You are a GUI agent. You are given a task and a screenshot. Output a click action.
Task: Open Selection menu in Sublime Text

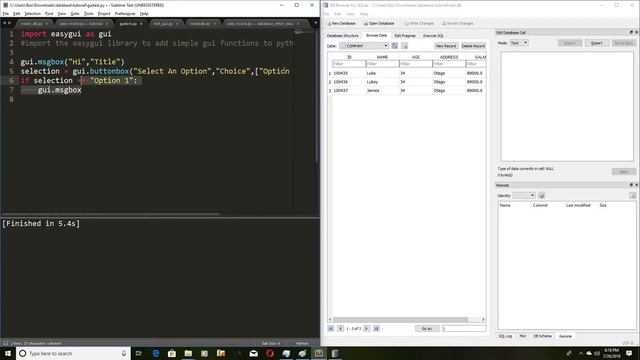tap(32, 13)
